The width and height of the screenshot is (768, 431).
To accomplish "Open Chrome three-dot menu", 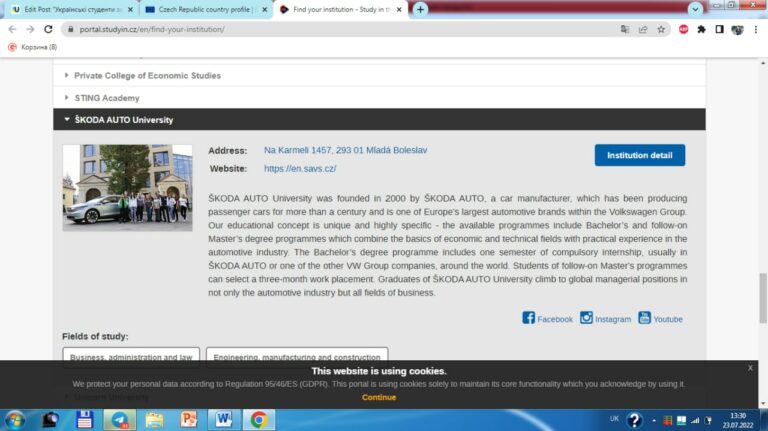I will pyautogui.click(x=756, y=29).
